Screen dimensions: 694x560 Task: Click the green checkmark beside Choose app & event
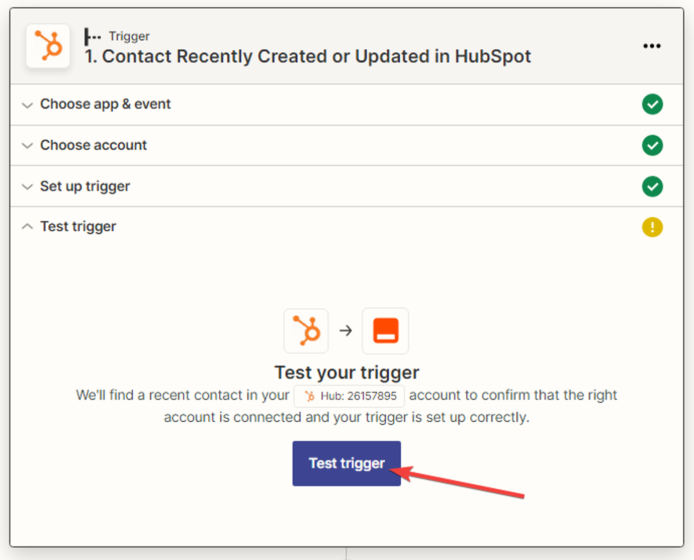pyautogui.click(x=652, y=104)
